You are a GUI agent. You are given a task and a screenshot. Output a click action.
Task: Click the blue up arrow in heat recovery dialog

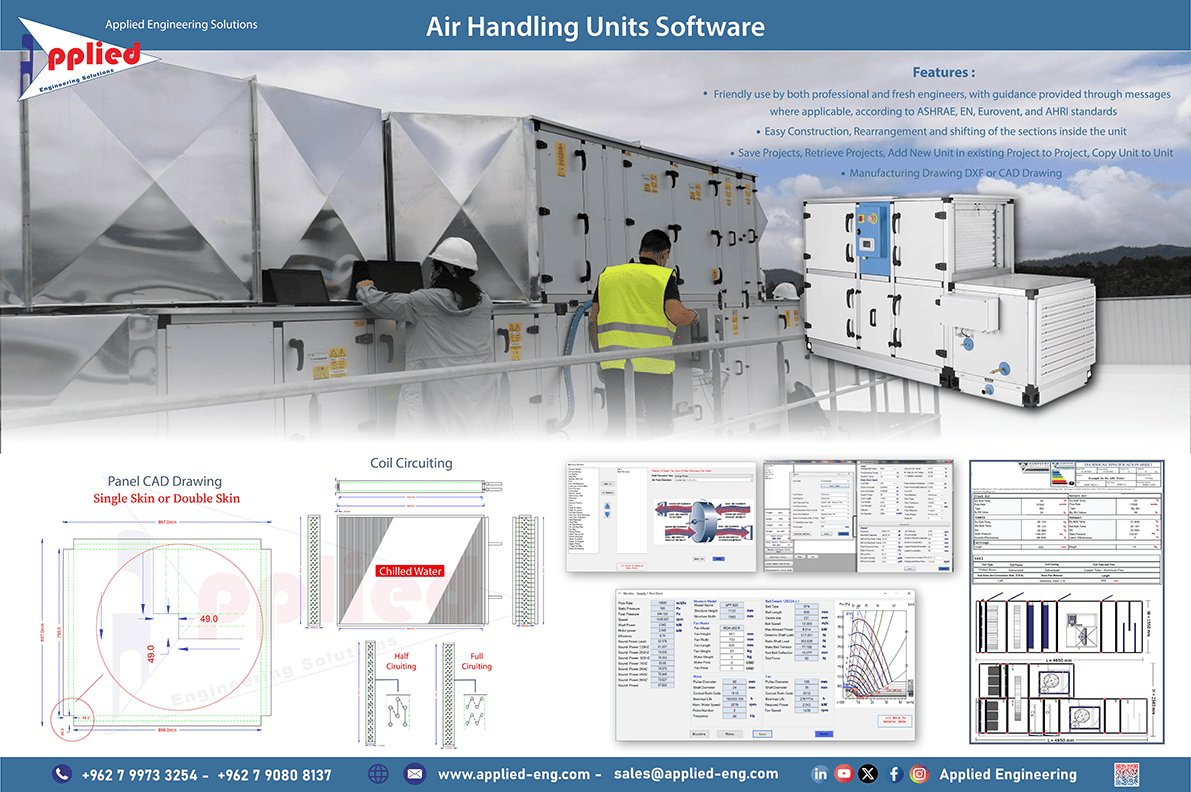pos(608,507)
